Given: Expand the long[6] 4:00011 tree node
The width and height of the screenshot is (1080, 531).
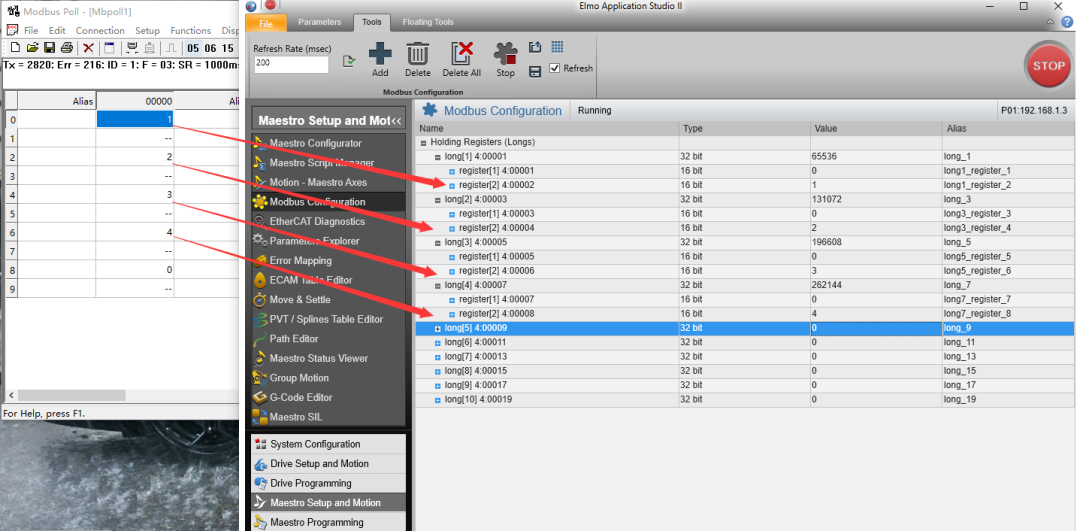Looking at the screenshot, I should point(437,342).
